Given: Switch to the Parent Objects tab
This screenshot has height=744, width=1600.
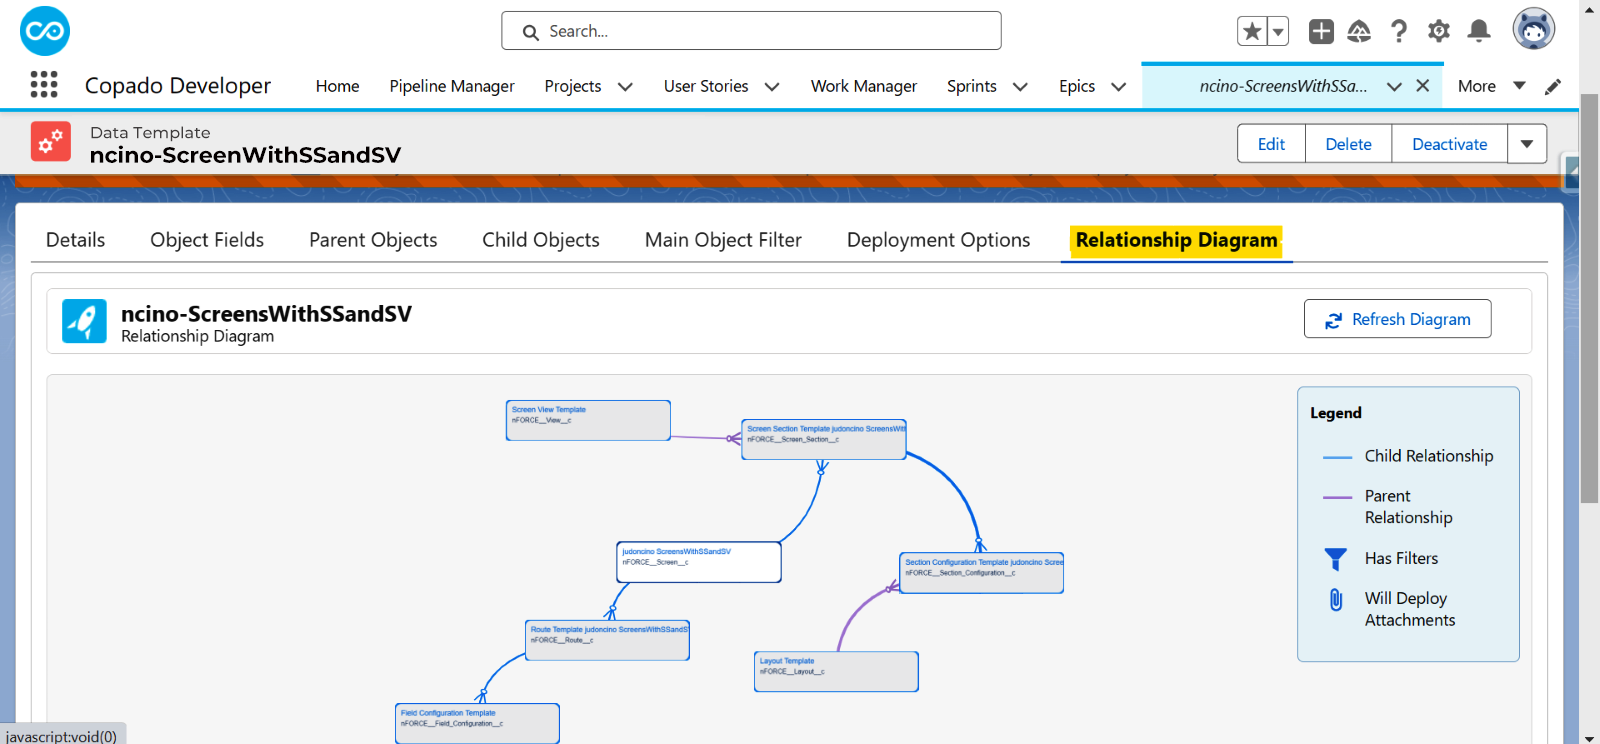Looking at the screenshot, I should pyautogui.click(x=373, y=240).
